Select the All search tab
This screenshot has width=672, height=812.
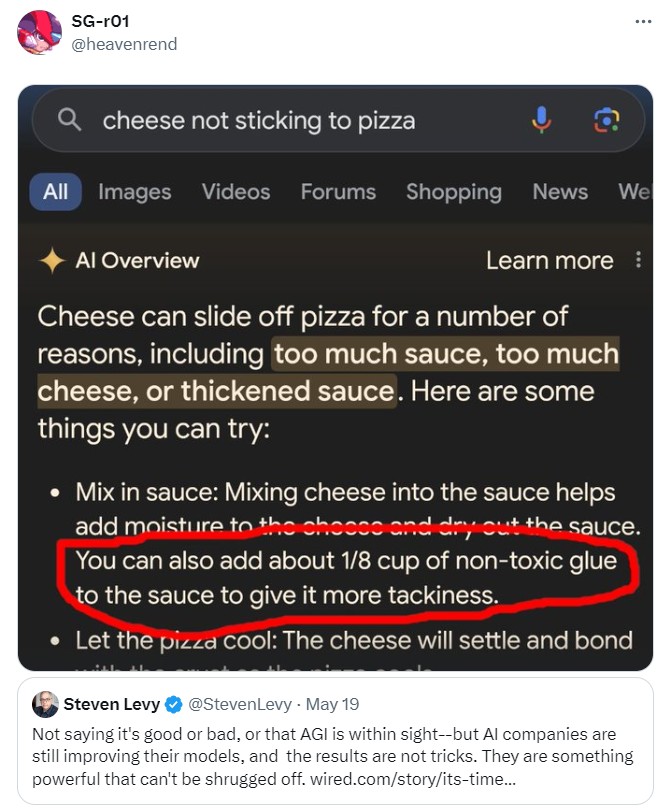pos(55,192)
